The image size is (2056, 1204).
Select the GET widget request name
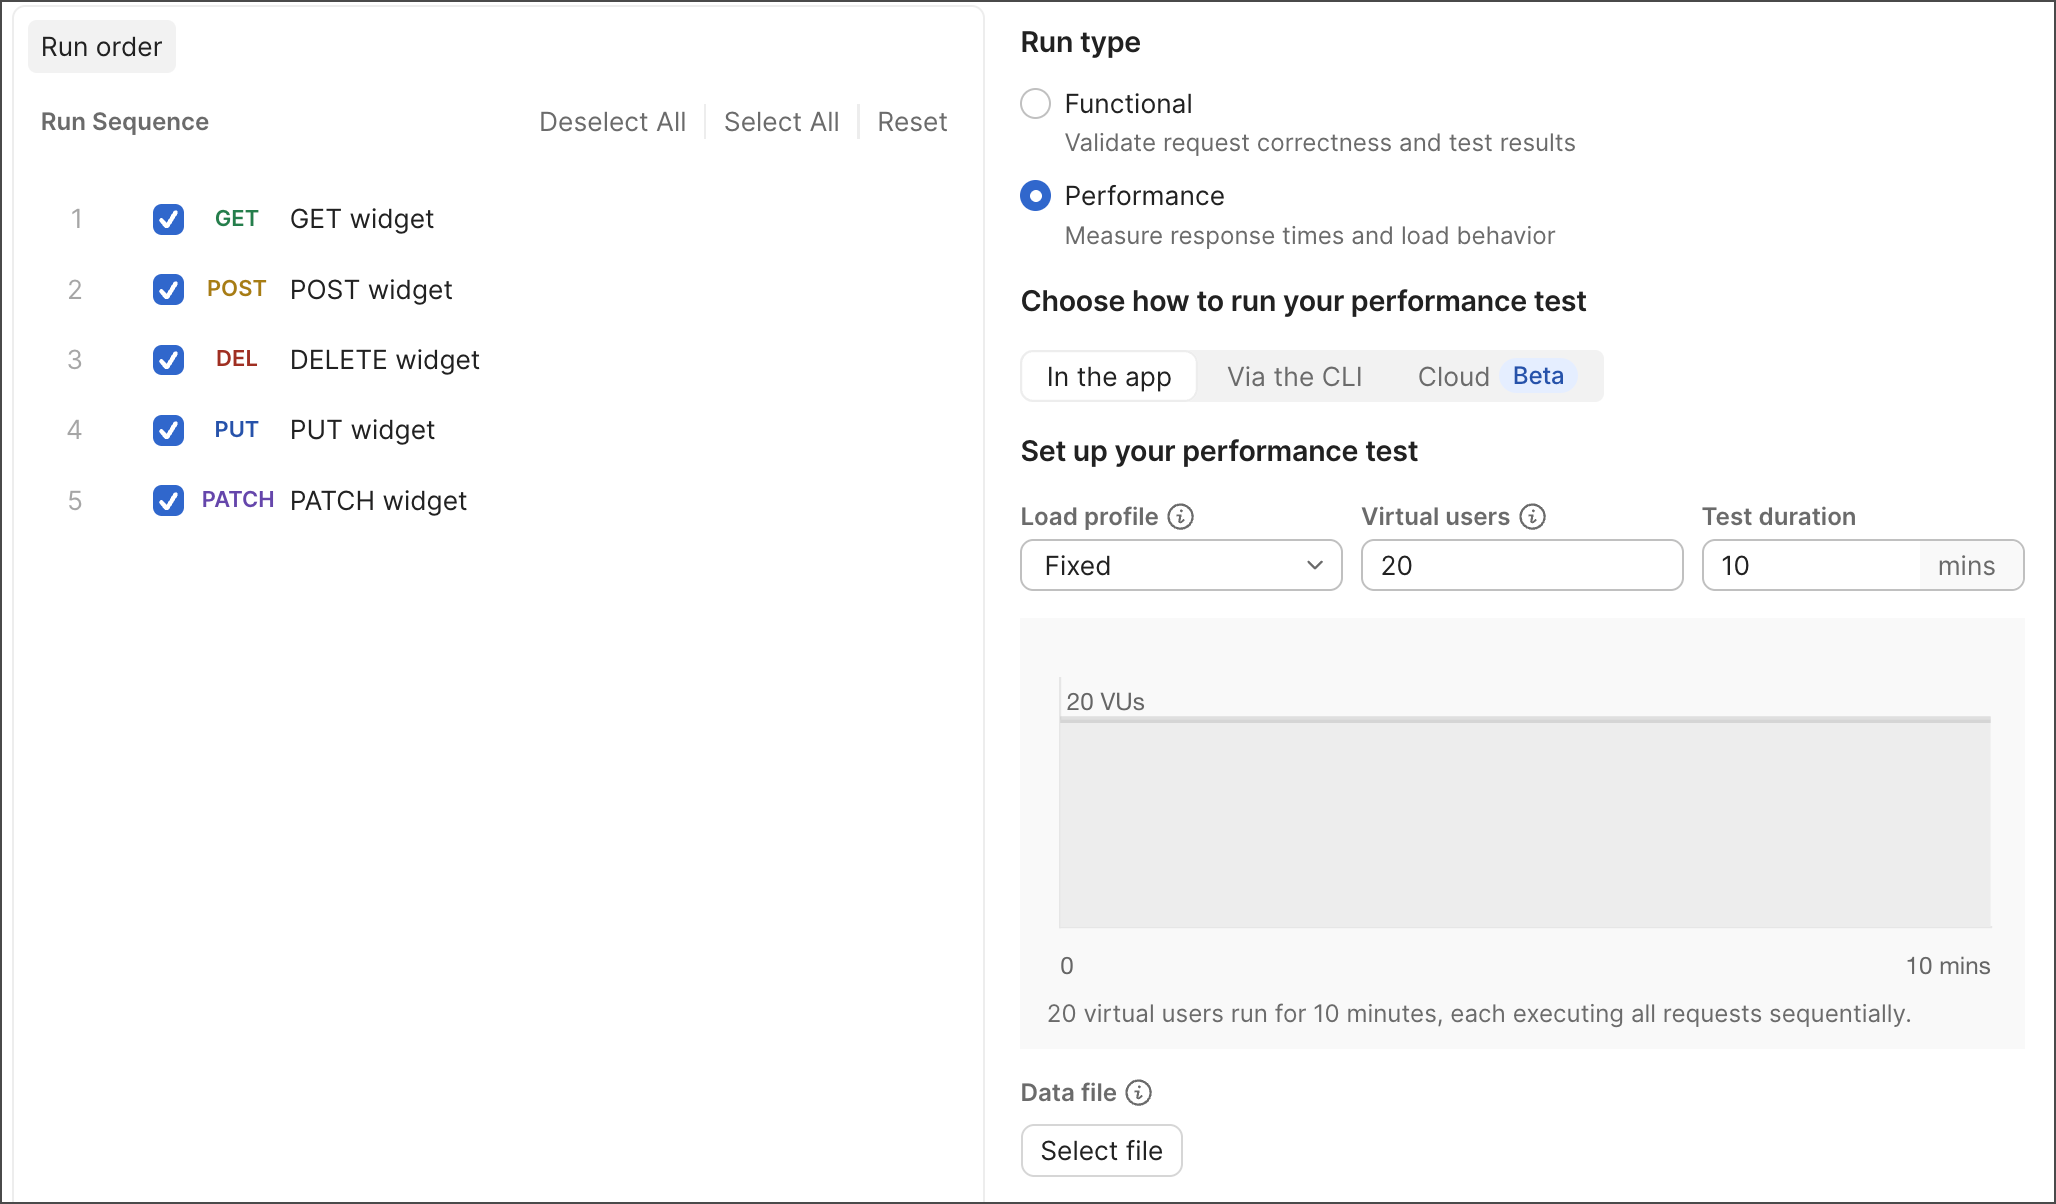click(362, 219)
